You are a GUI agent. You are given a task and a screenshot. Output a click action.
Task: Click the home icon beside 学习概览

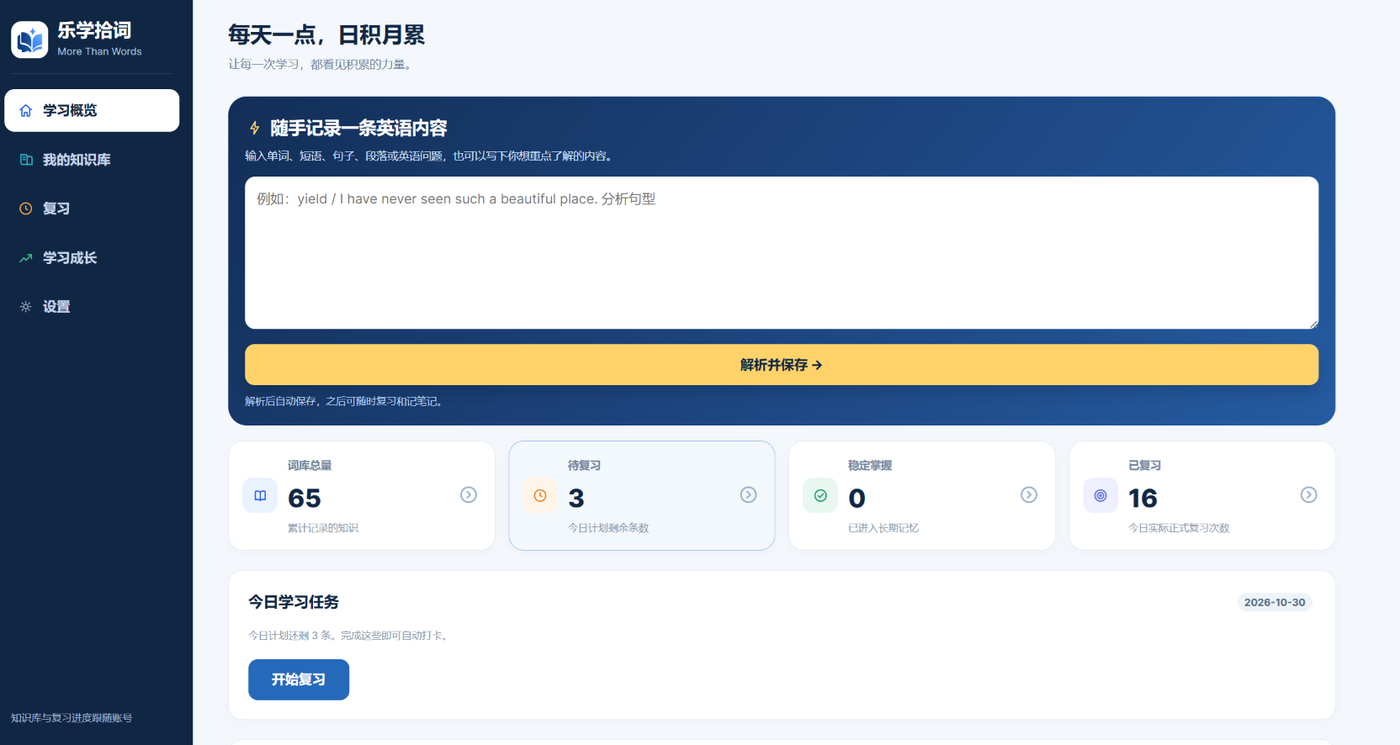point(26,110)
